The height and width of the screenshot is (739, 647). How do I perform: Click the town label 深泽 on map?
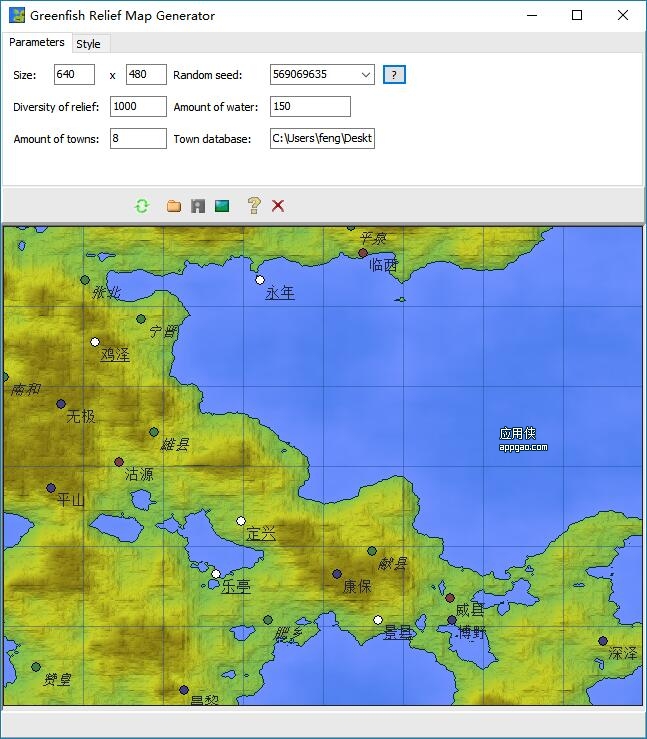[622, 653]
